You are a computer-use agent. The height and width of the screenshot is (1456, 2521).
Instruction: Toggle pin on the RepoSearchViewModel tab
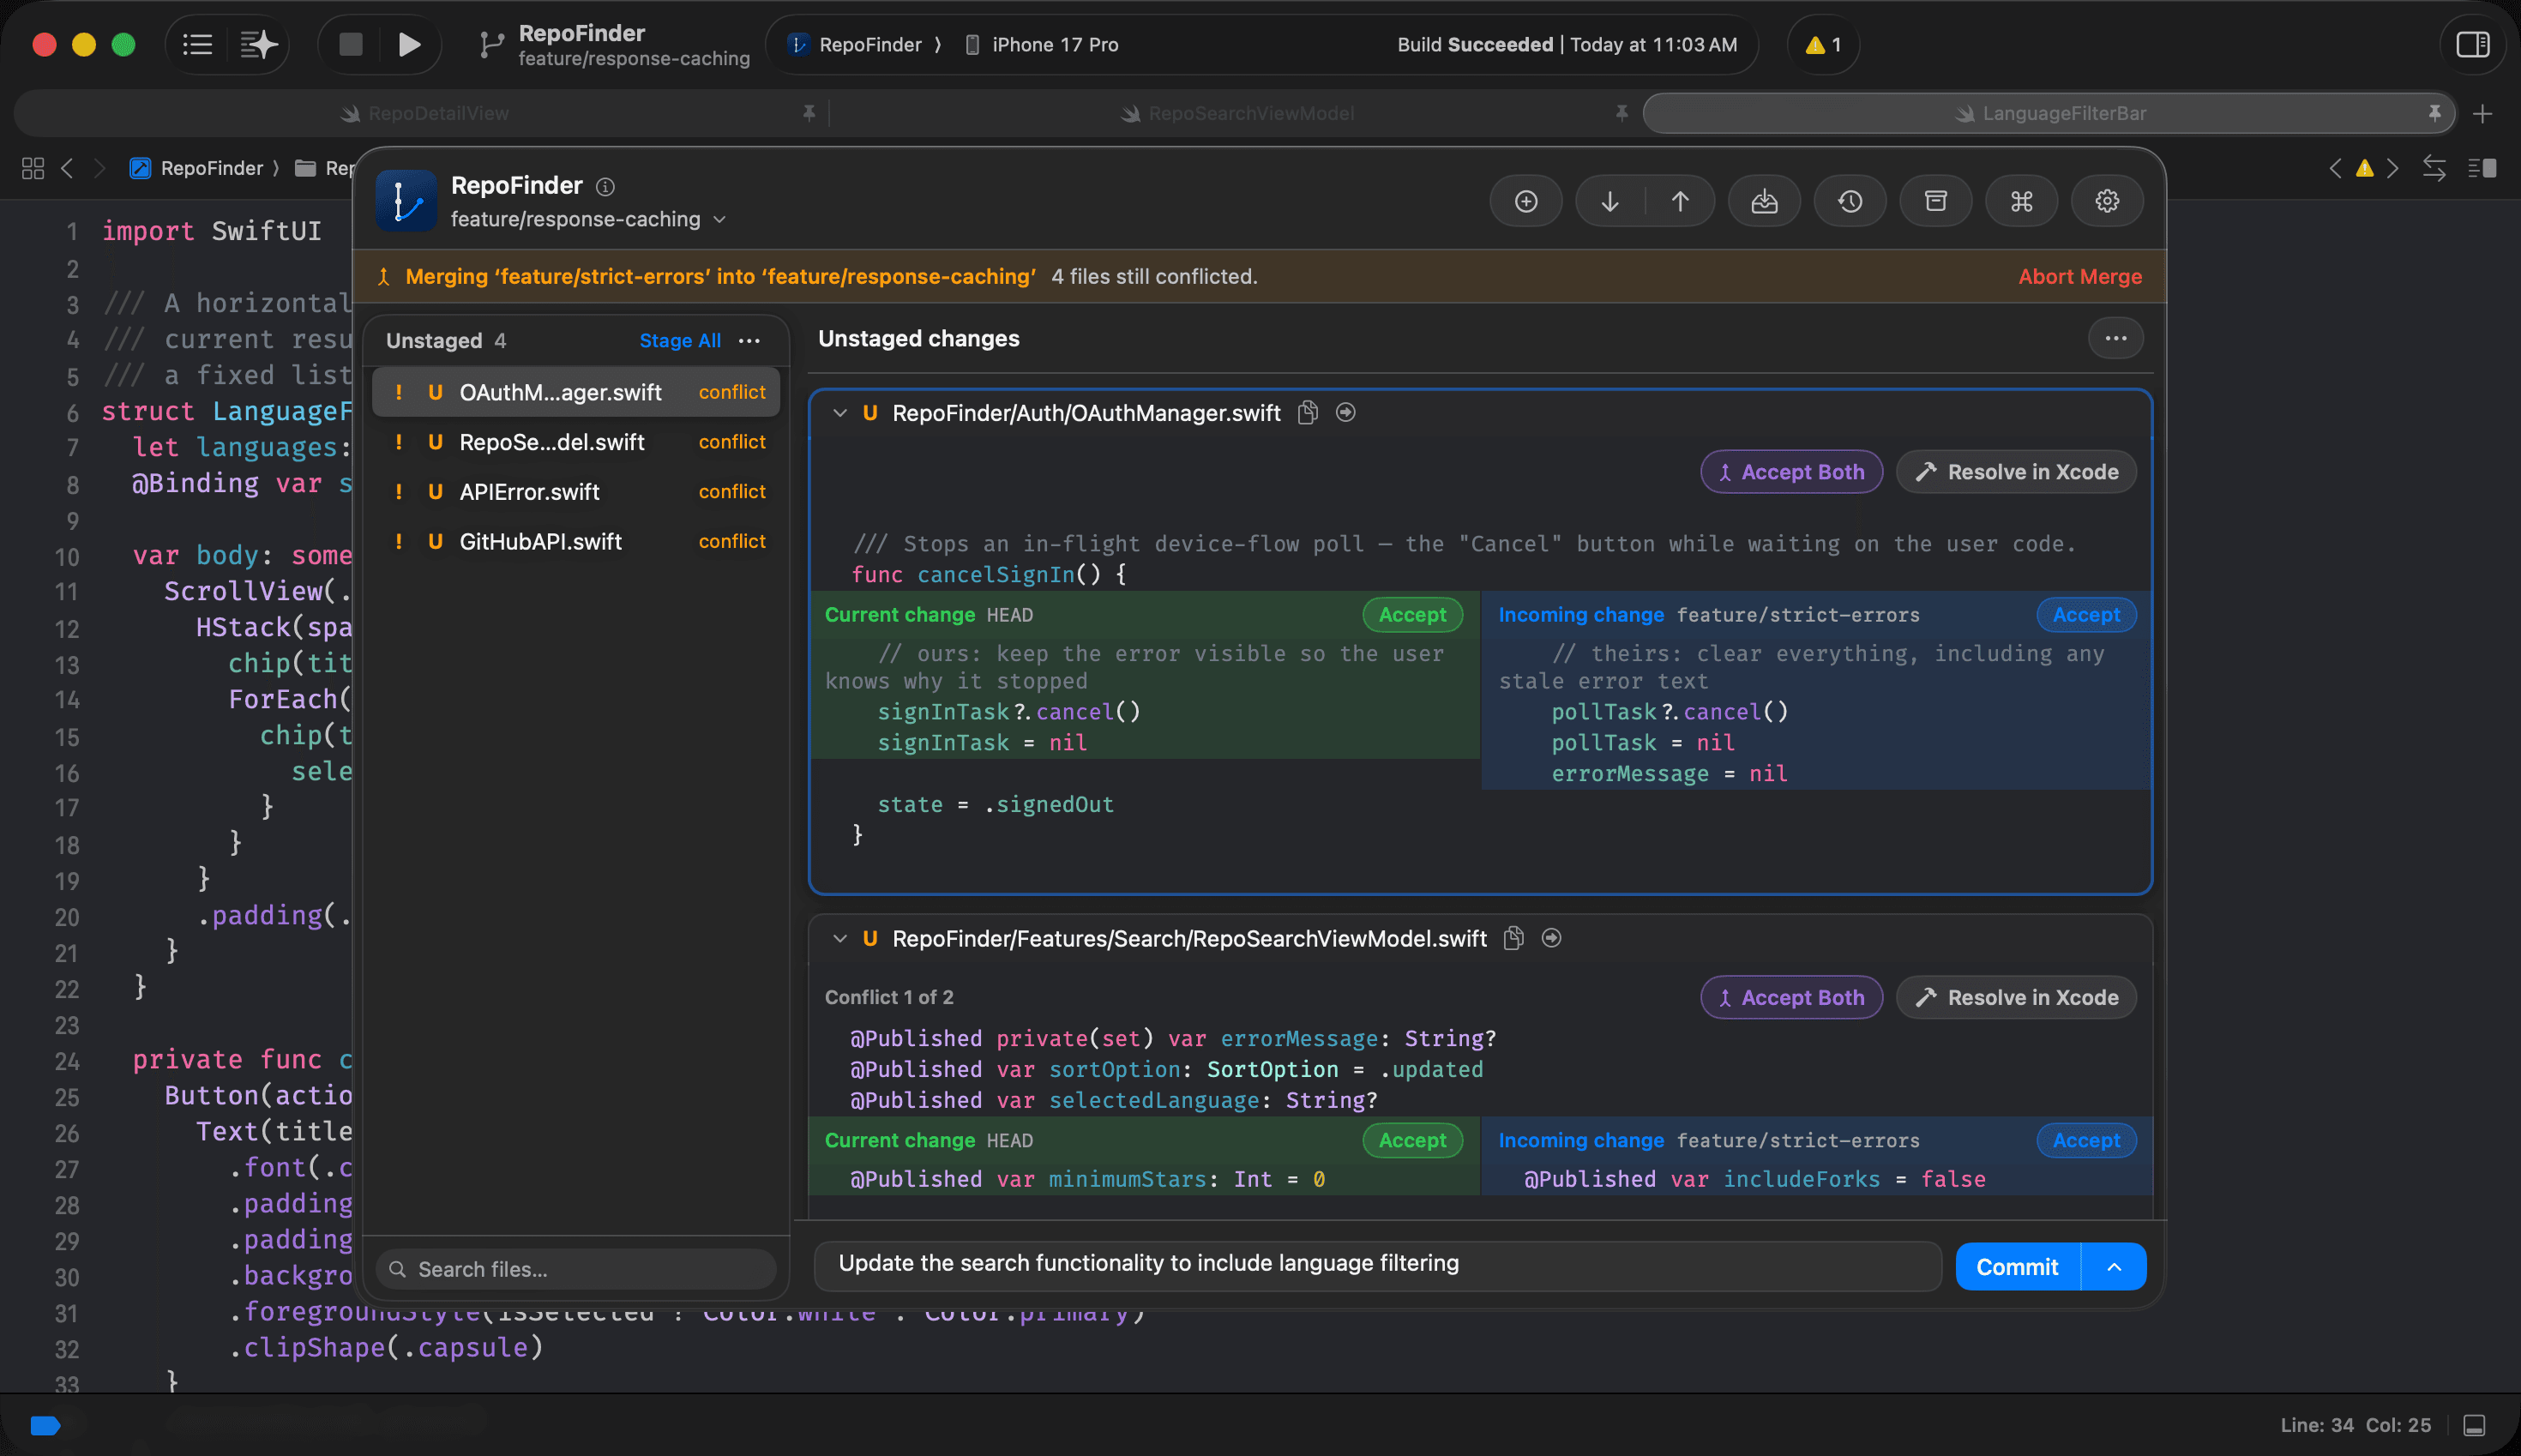(x=1621, y=113)
